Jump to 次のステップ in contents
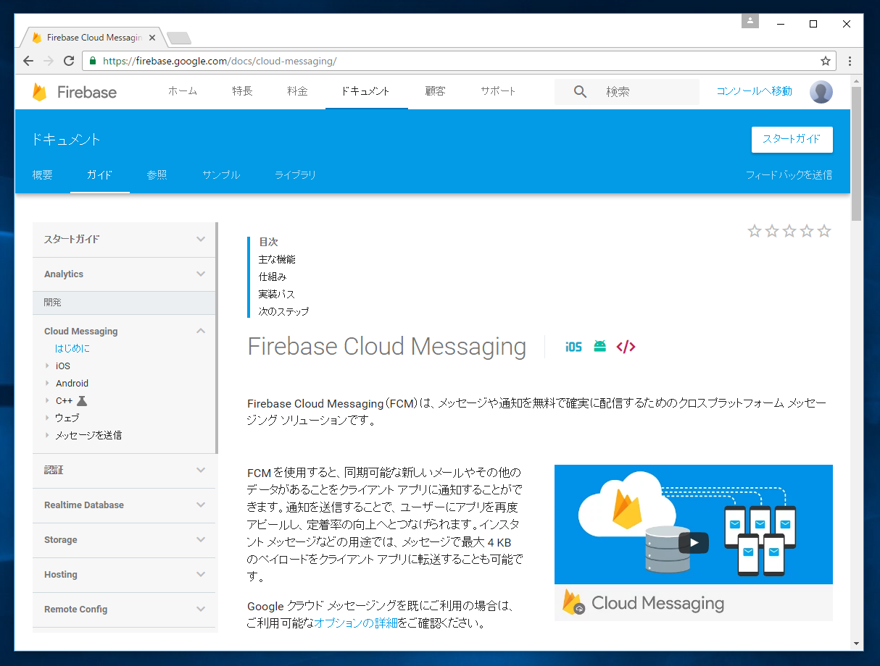The width and height of the screenshot is (880, 666). pos(283,311)
